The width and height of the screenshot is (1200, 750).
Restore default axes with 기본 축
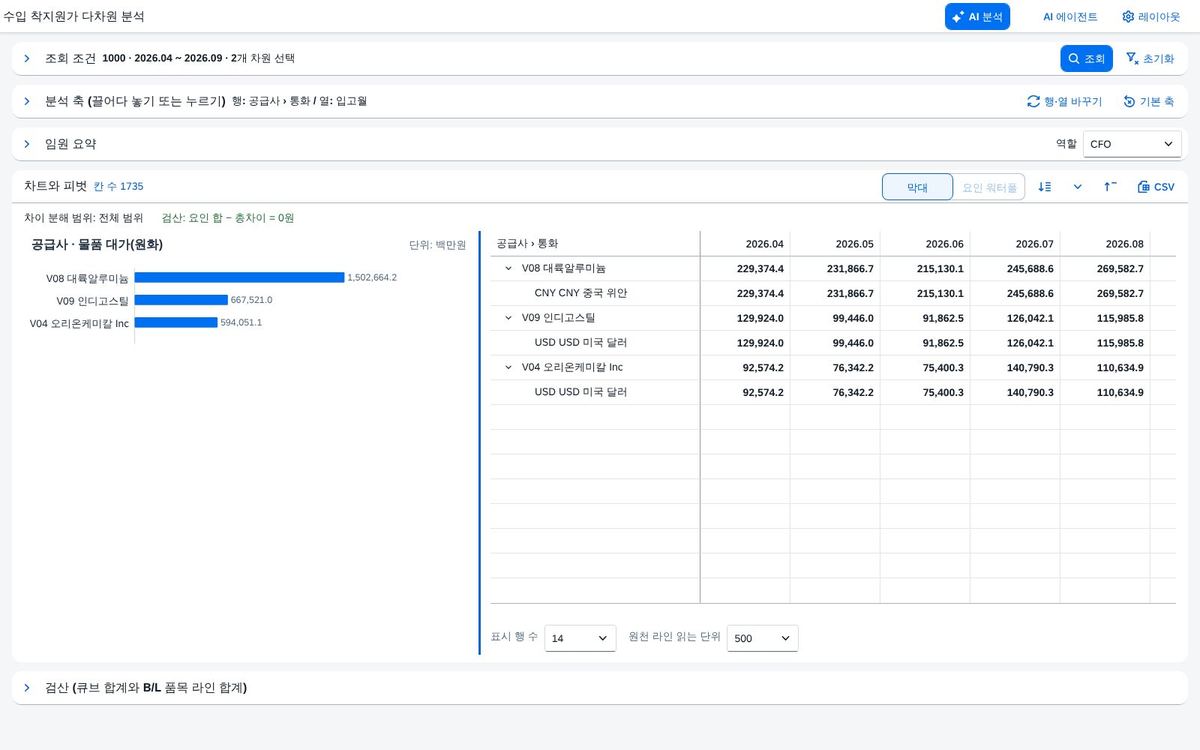click(x=1148, y=101)
